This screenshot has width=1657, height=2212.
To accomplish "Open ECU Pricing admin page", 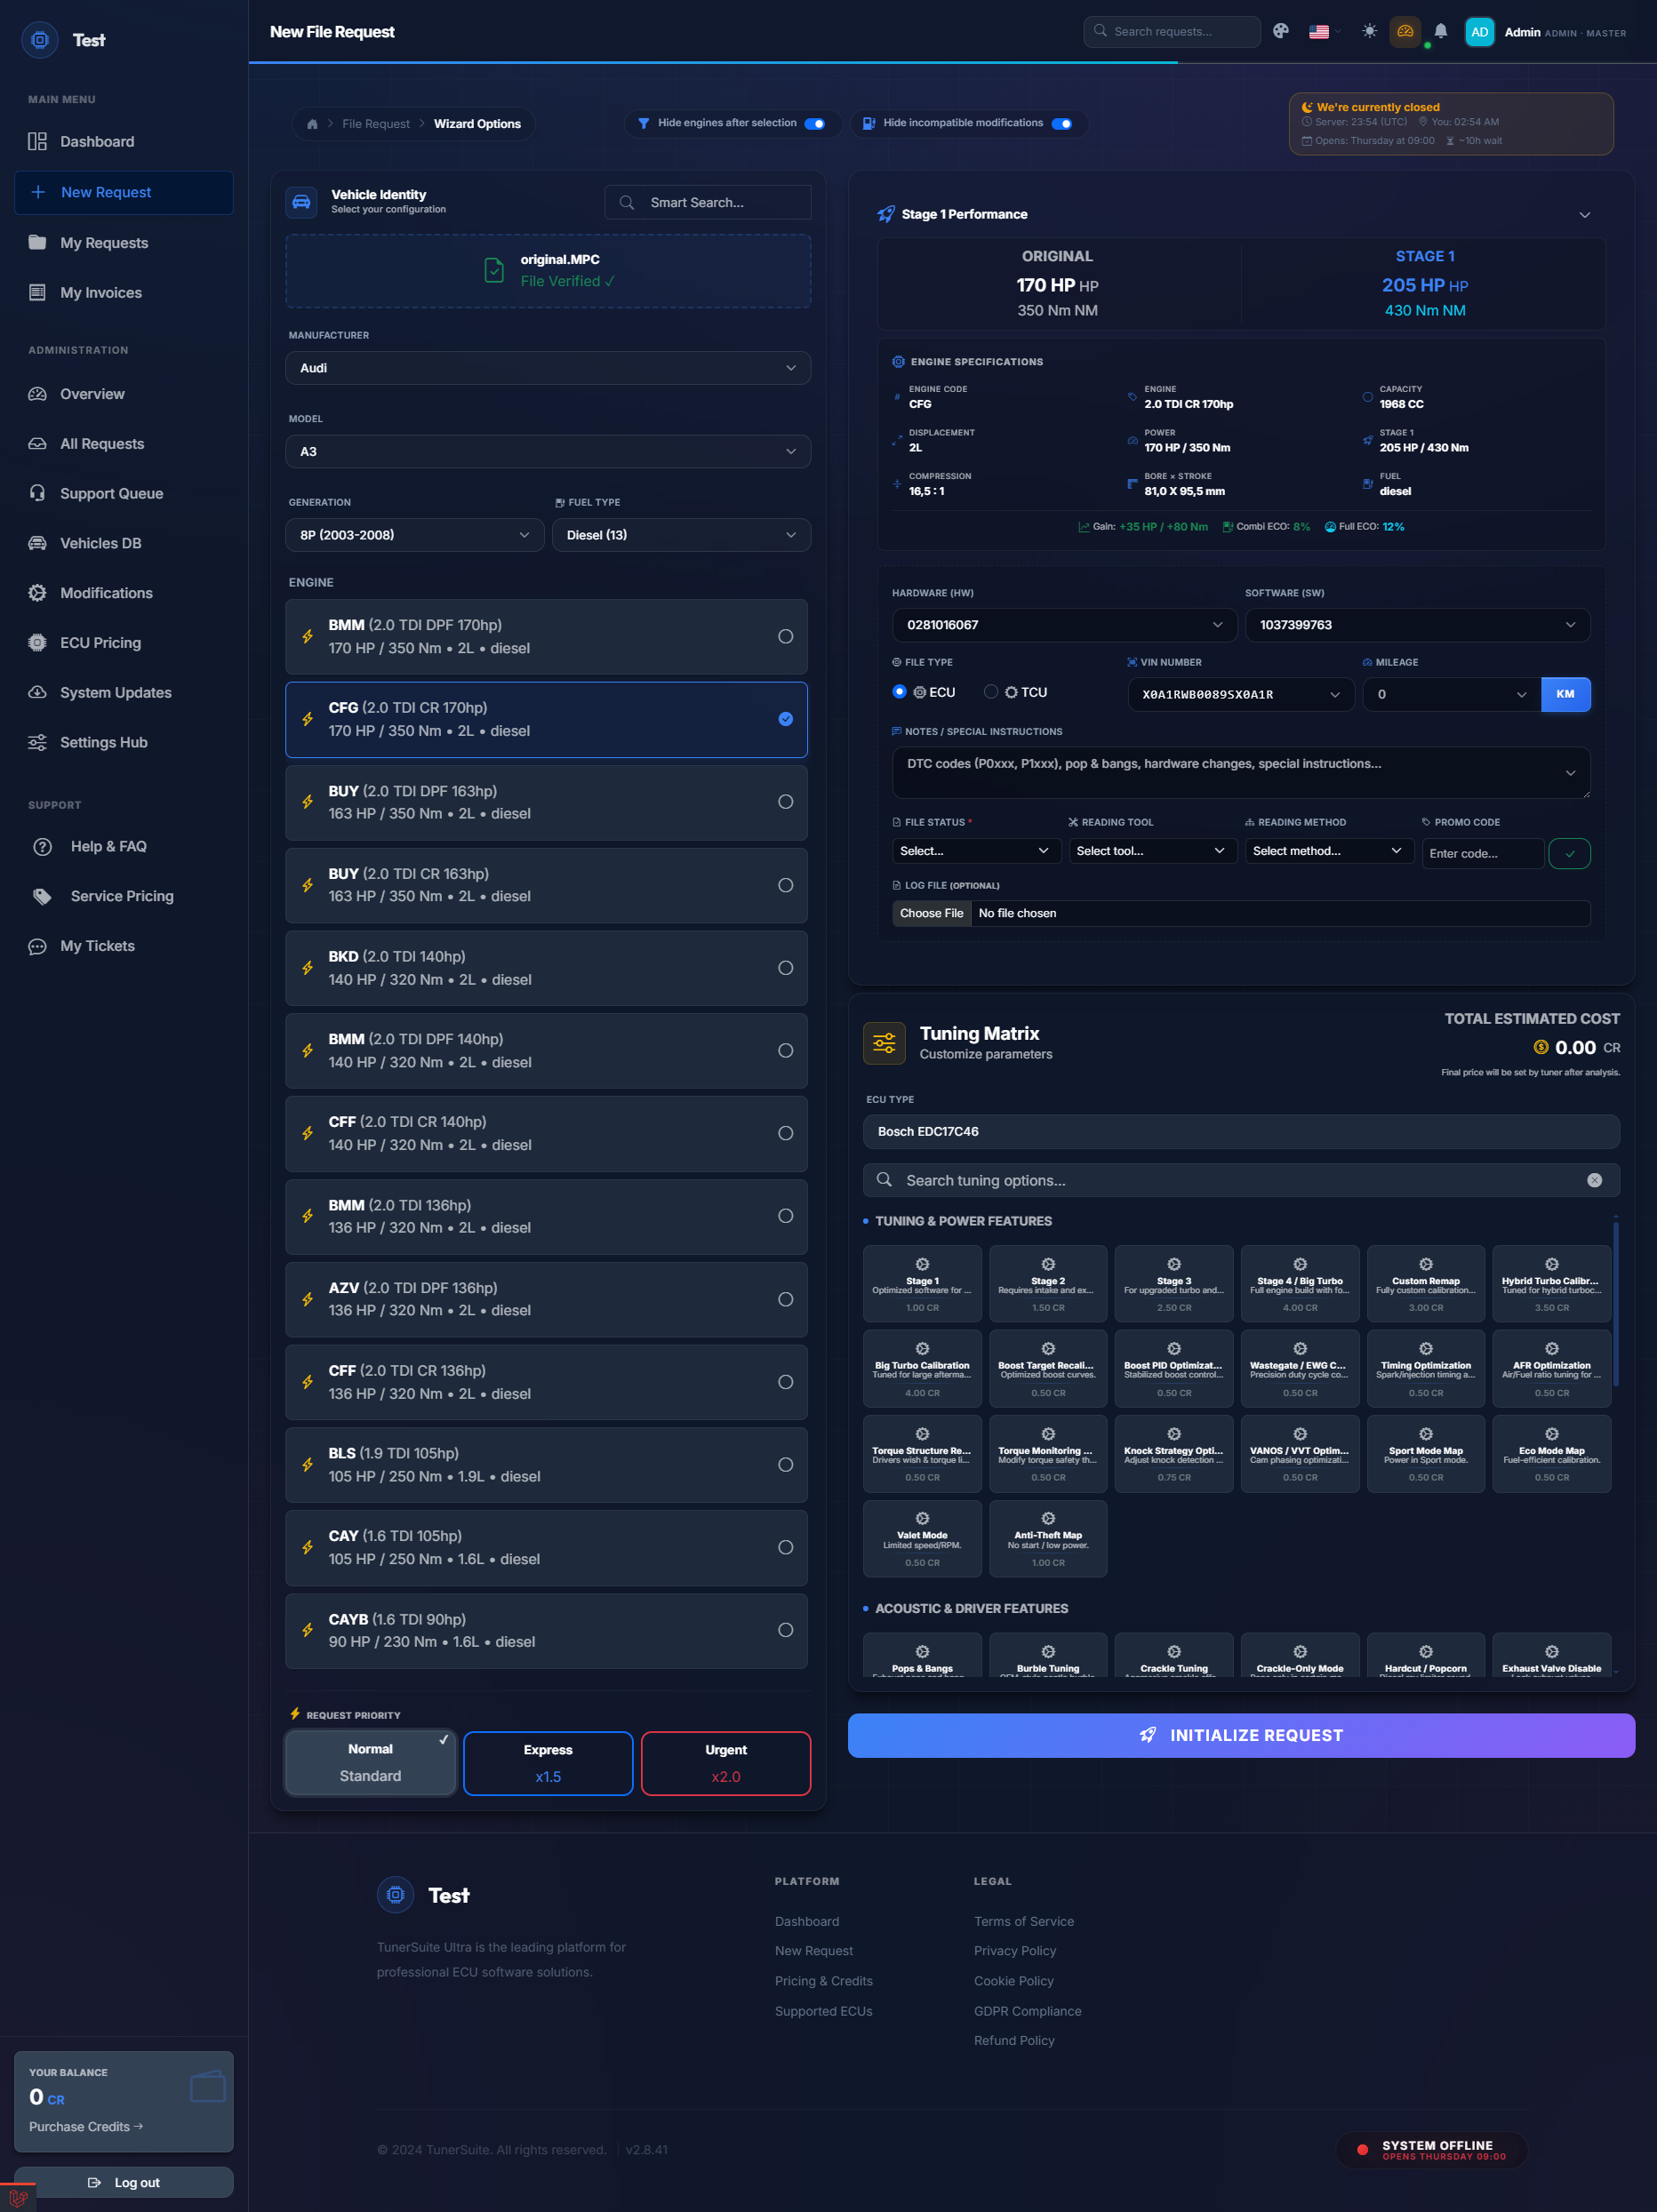I will (124, 643).
